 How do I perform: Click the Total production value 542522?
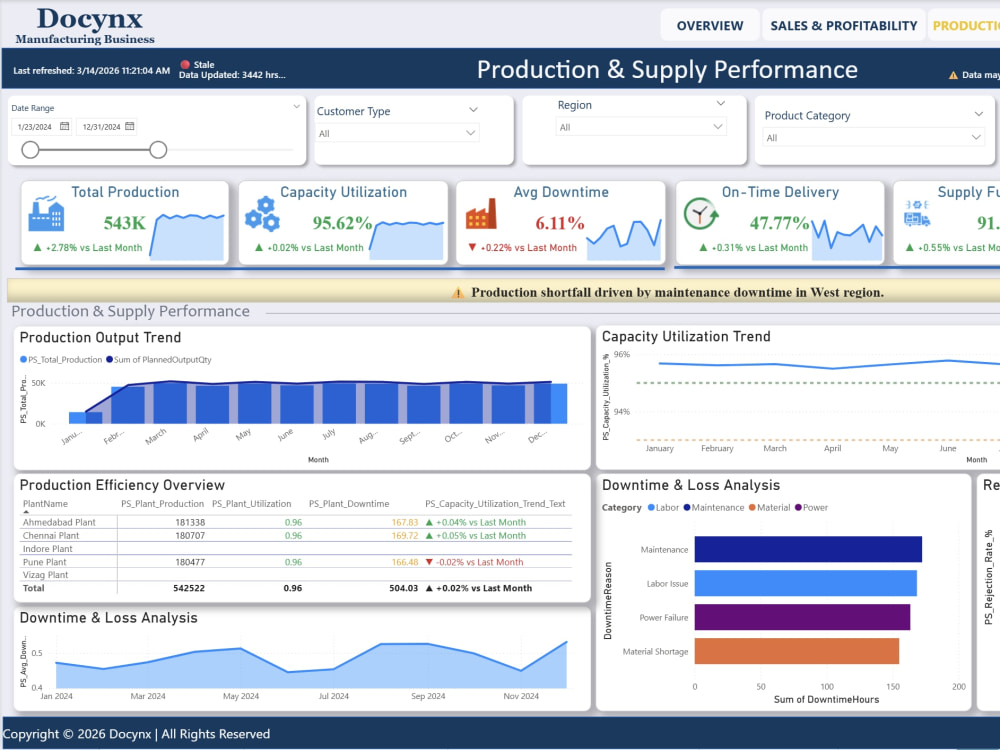[x=189, y=588]
